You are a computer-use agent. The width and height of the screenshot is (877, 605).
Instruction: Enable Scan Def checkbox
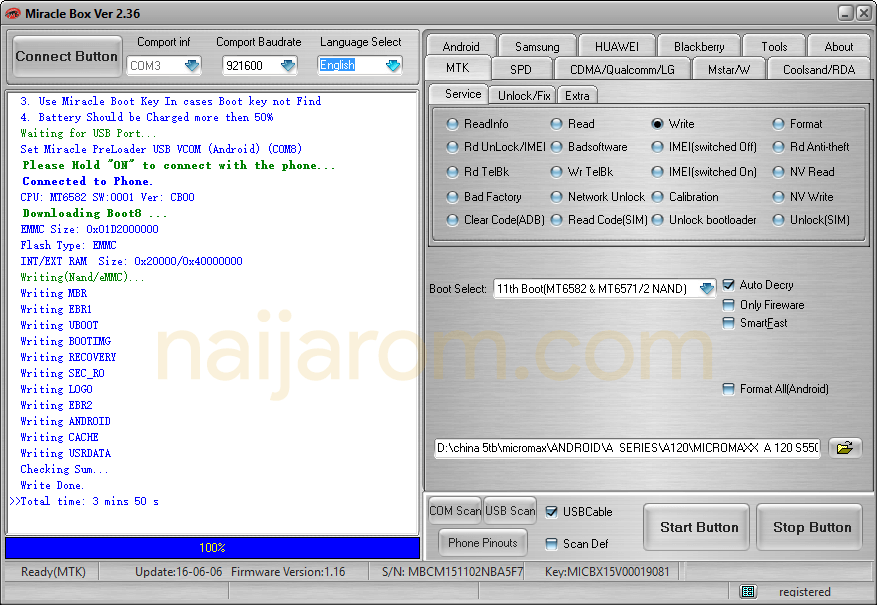pyautogui.click(x=551, y=543)
